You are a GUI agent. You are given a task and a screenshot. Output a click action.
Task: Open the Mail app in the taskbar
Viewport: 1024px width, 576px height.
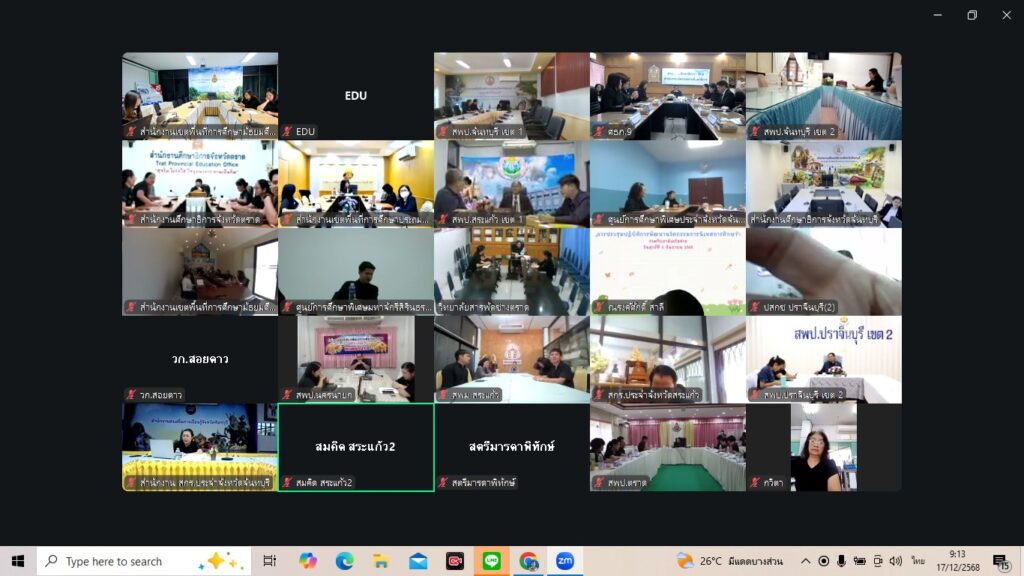tap(418, 561)
